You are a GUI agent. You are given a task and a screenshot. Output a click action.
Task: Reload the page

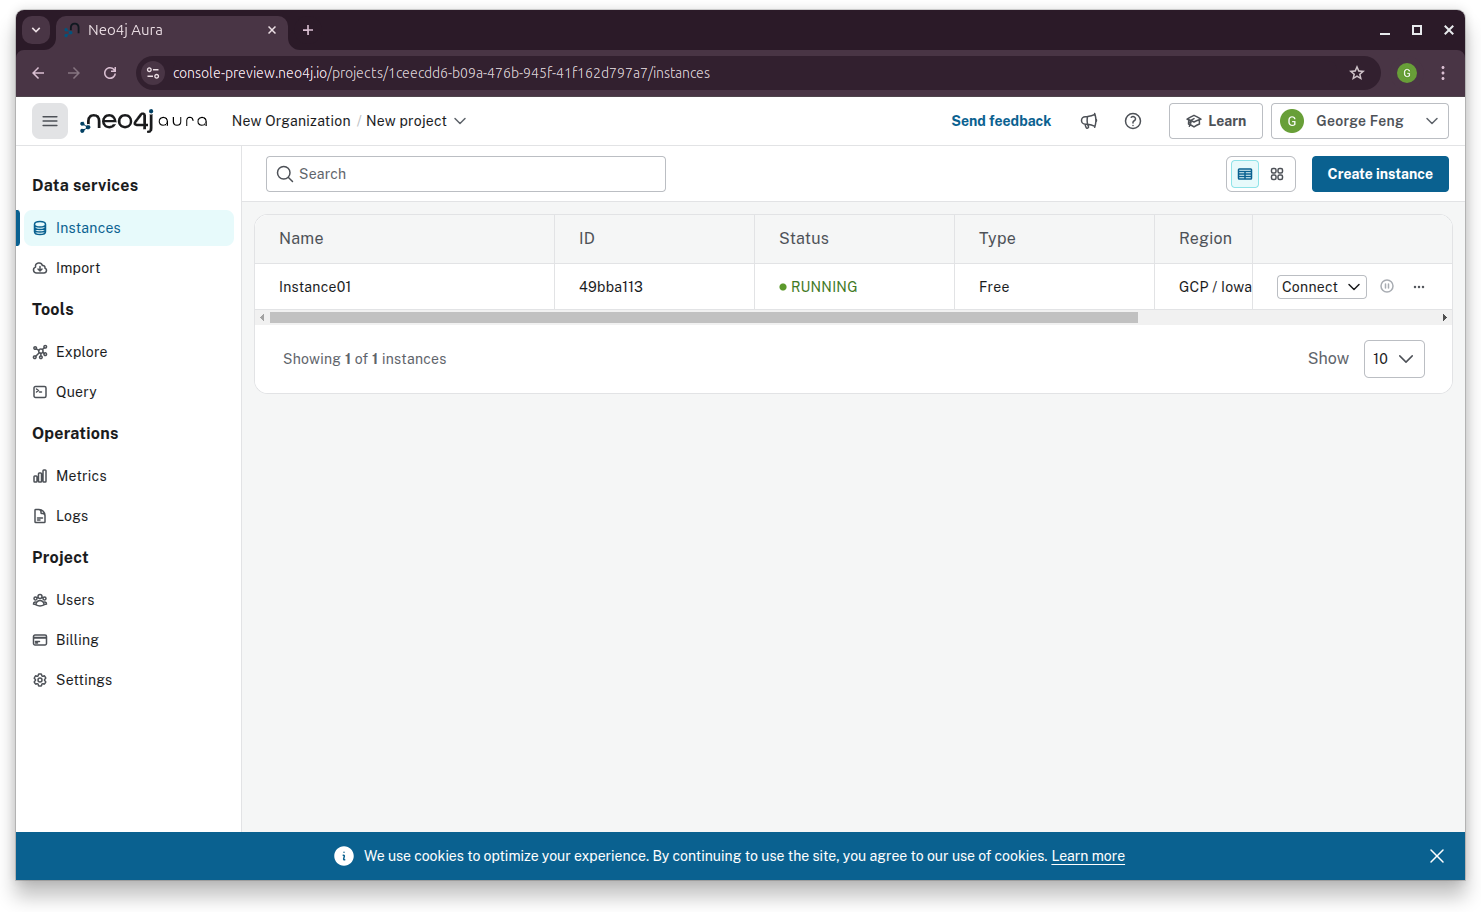(110, 73)
